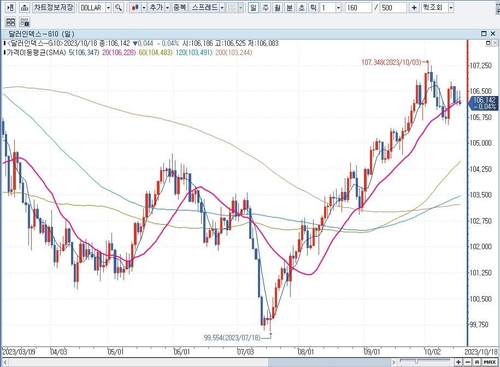Select the 주 (weekly) period toggle
Viewport: 500px width, 367px height.
(265, 7)
